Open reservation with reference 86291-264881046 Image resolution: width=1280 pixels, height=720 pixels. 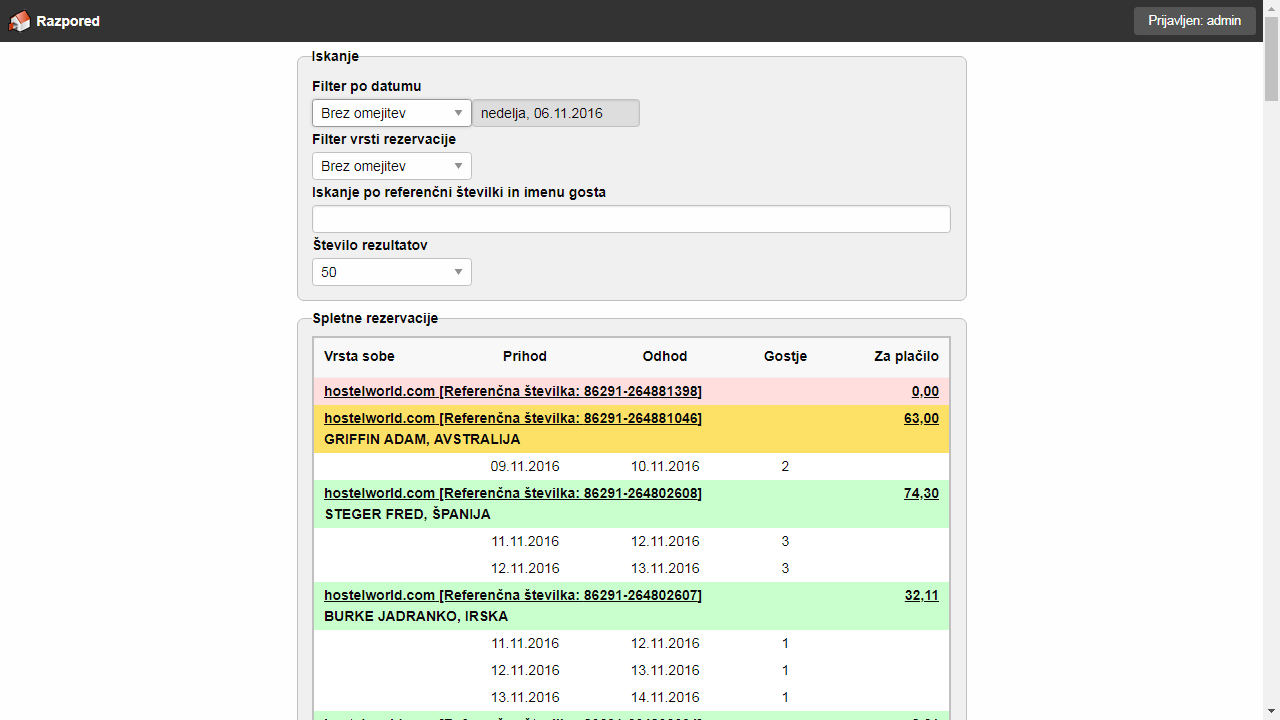512,418
